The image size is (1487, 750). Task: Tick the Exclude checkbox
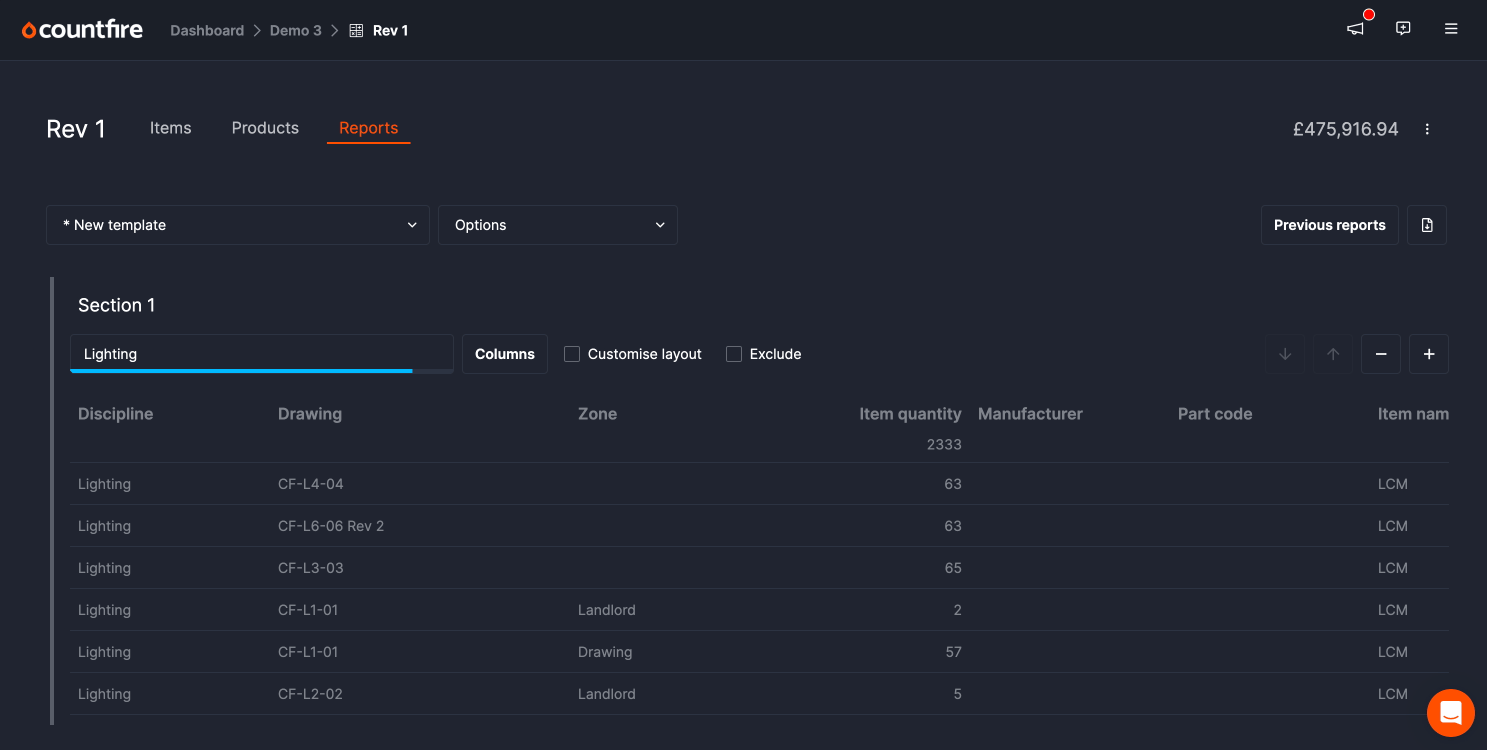[x=734, y=354]
